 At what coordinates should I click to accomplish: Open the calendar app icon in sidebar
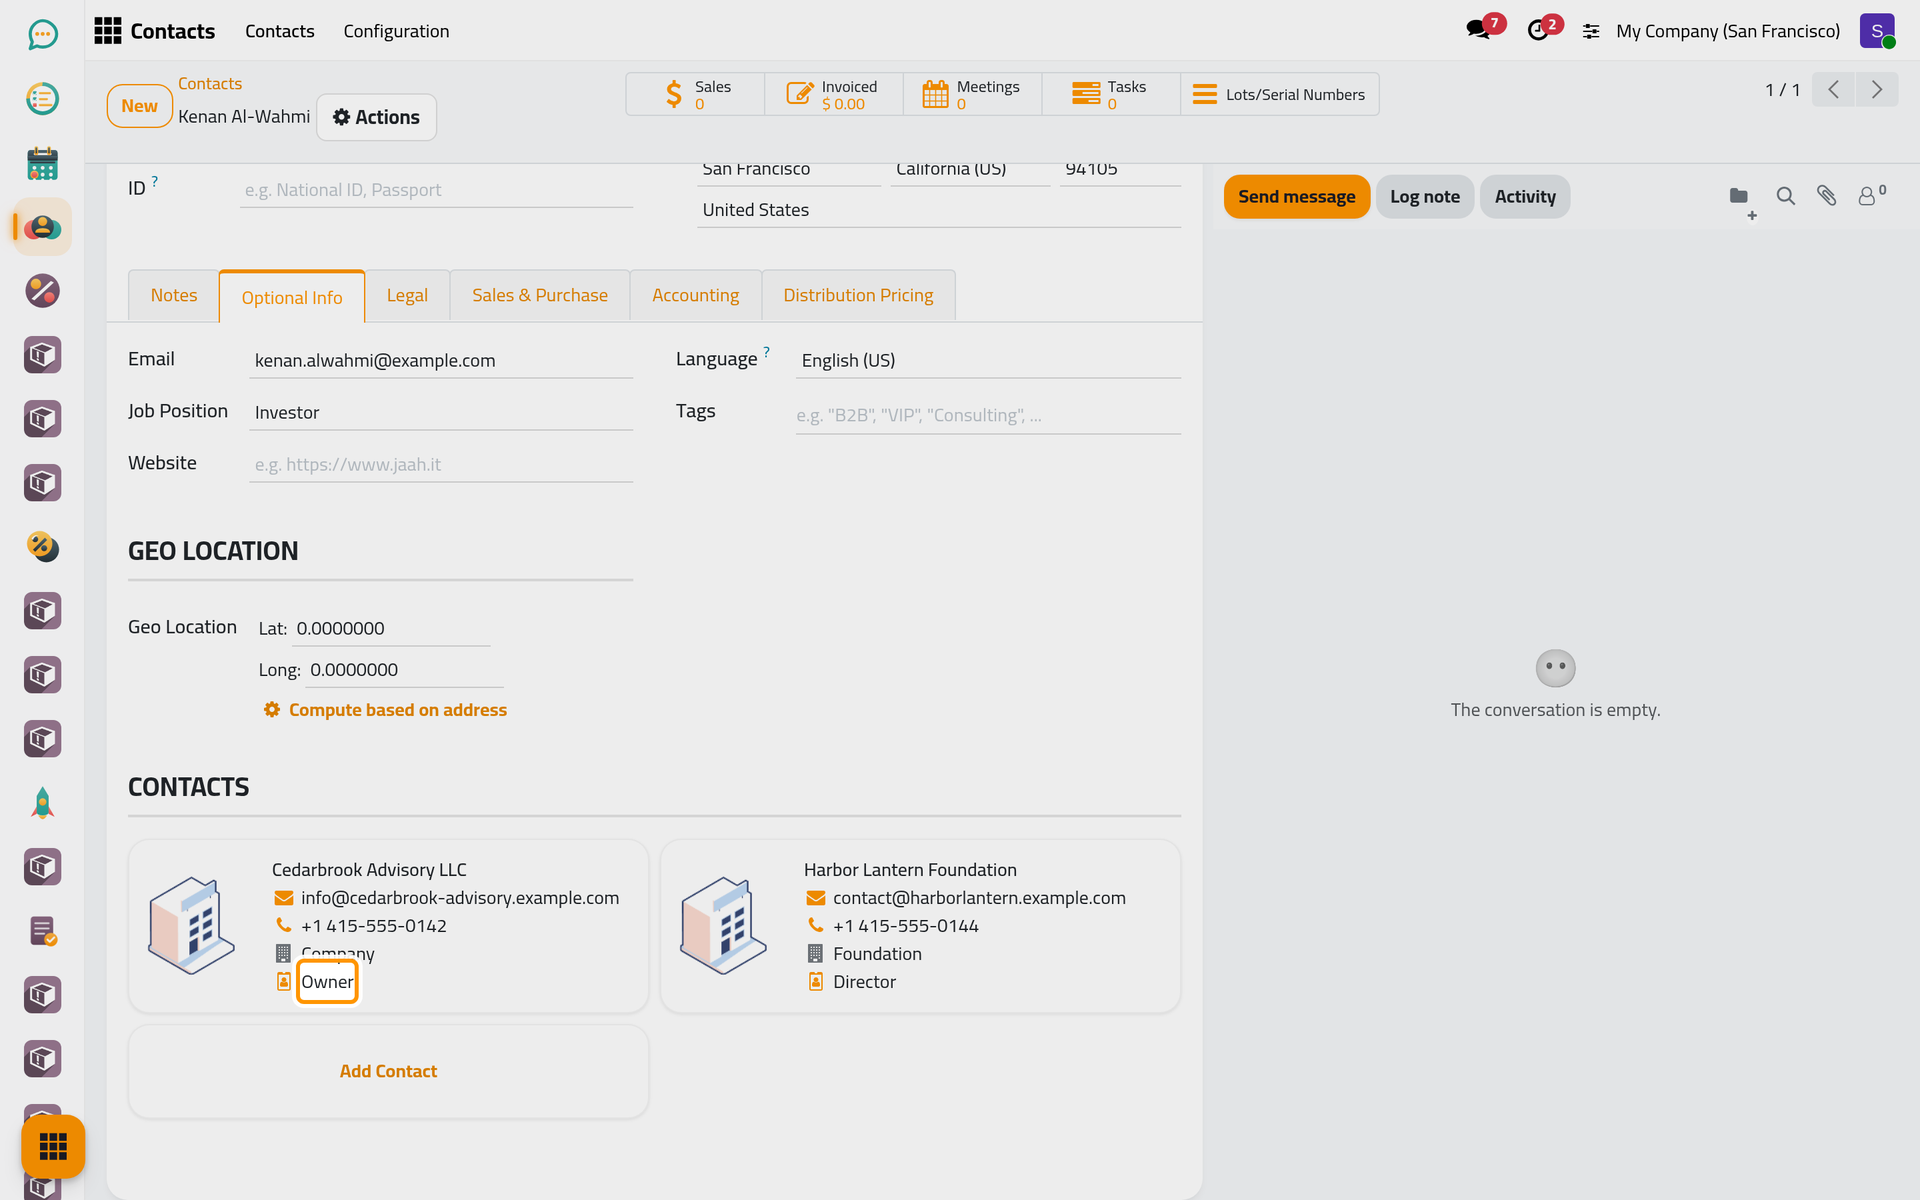tap(42, 163)
